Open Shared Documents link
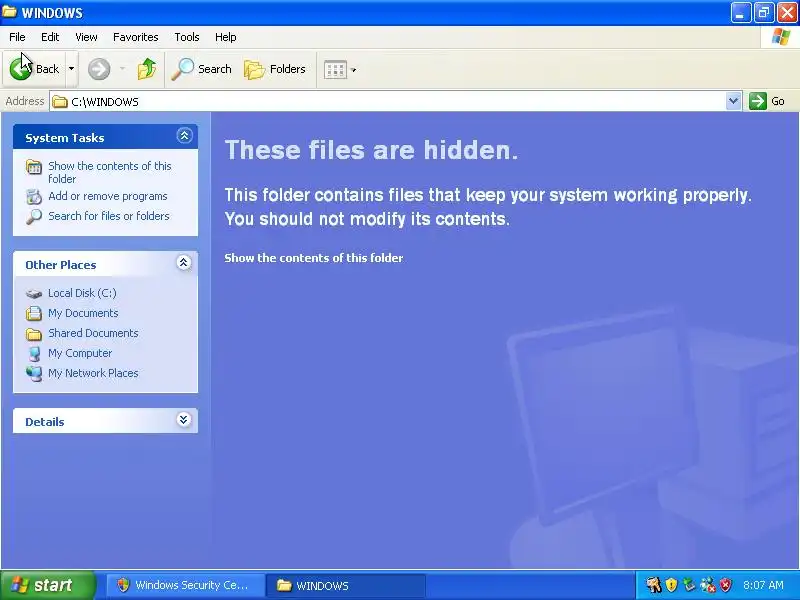Image resolution: width=800 pixels, height=600 pixels. pyautogui.click(x=93, y=333)
